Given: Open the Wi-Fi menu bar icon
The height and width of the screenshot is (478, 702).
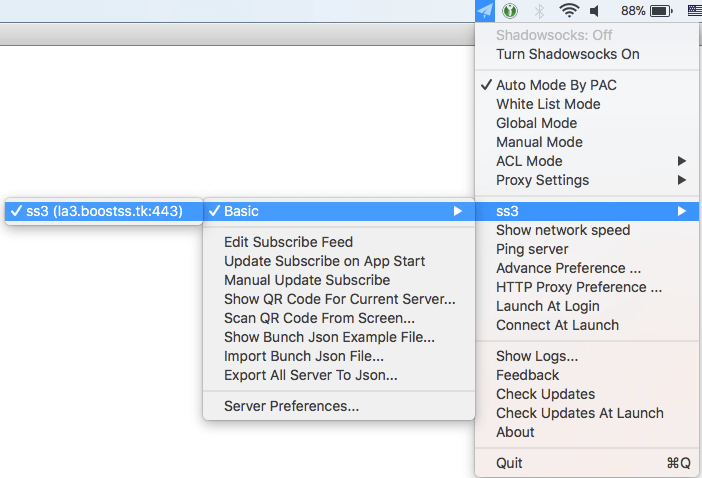Looking at the screenshot, I should point(569,11).
